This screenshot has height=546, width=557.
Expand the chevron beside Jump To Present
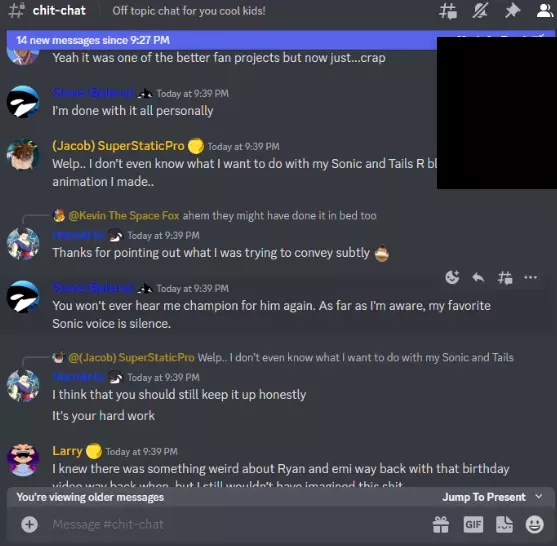[539, 497]
